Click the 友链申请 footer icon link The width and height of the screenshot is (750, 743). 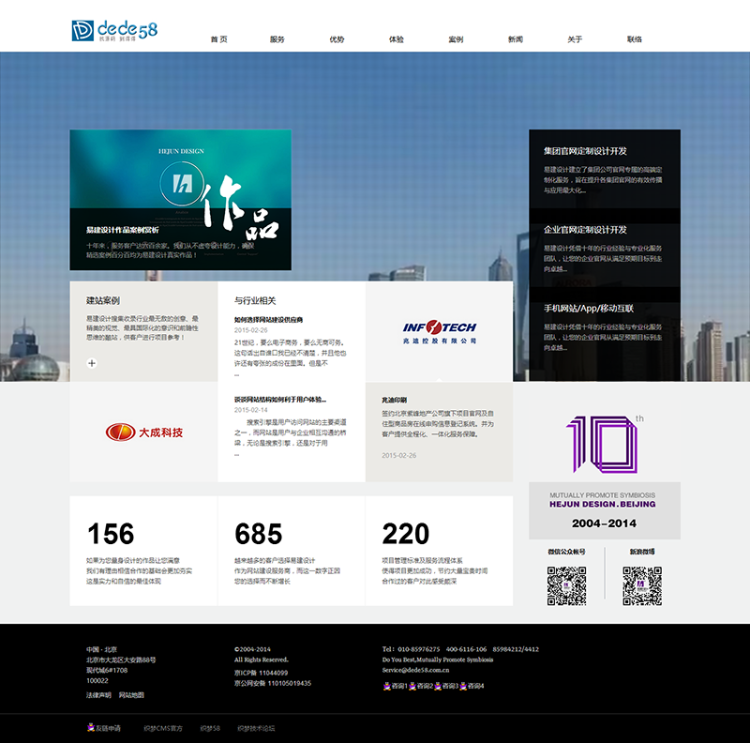(x=104, y=728)
